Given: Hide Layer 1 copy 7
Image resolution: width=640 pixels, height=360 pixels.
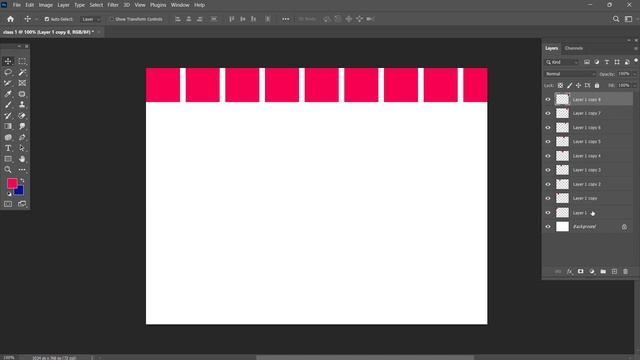Looking at the screenshot, I should pos(548,113).
